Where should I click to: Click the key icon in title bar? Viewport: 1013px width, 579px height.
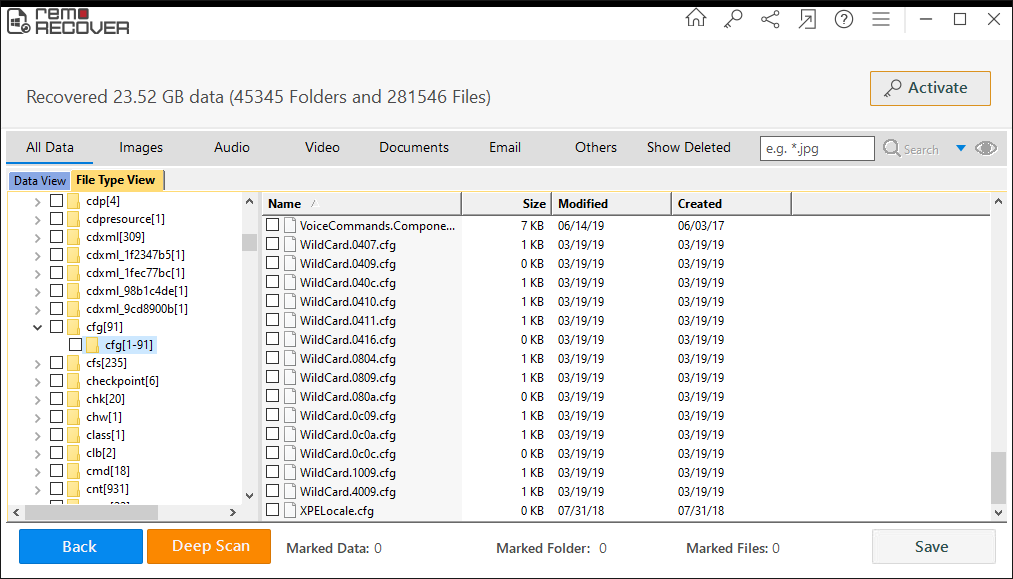[733, 19]
